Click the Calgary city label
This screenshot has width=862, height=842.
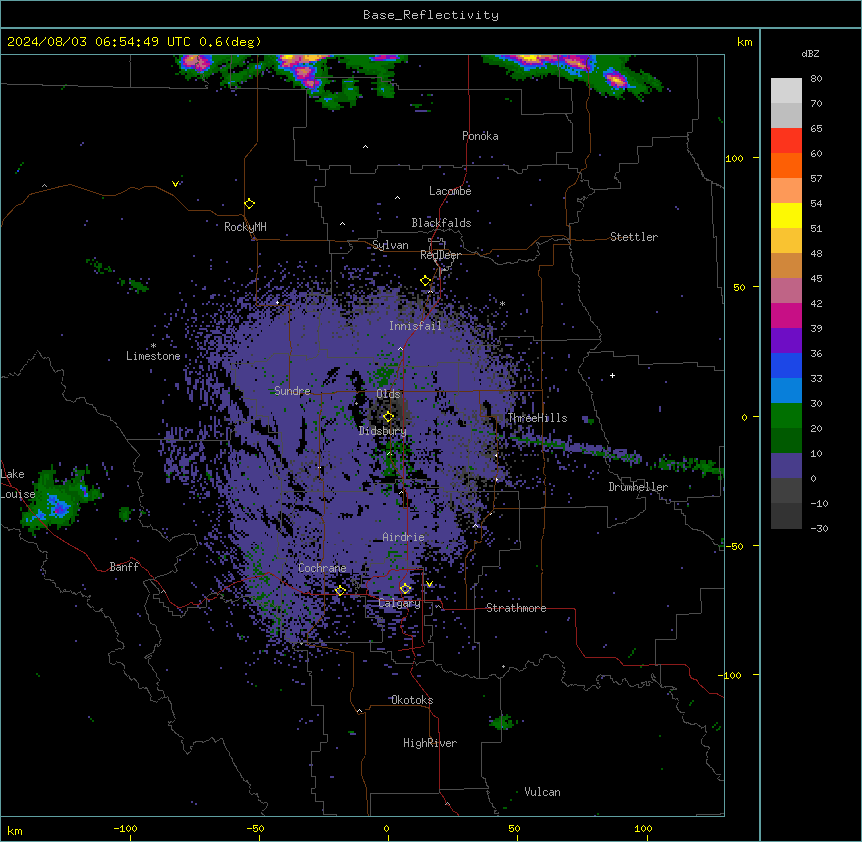[399, 603]
